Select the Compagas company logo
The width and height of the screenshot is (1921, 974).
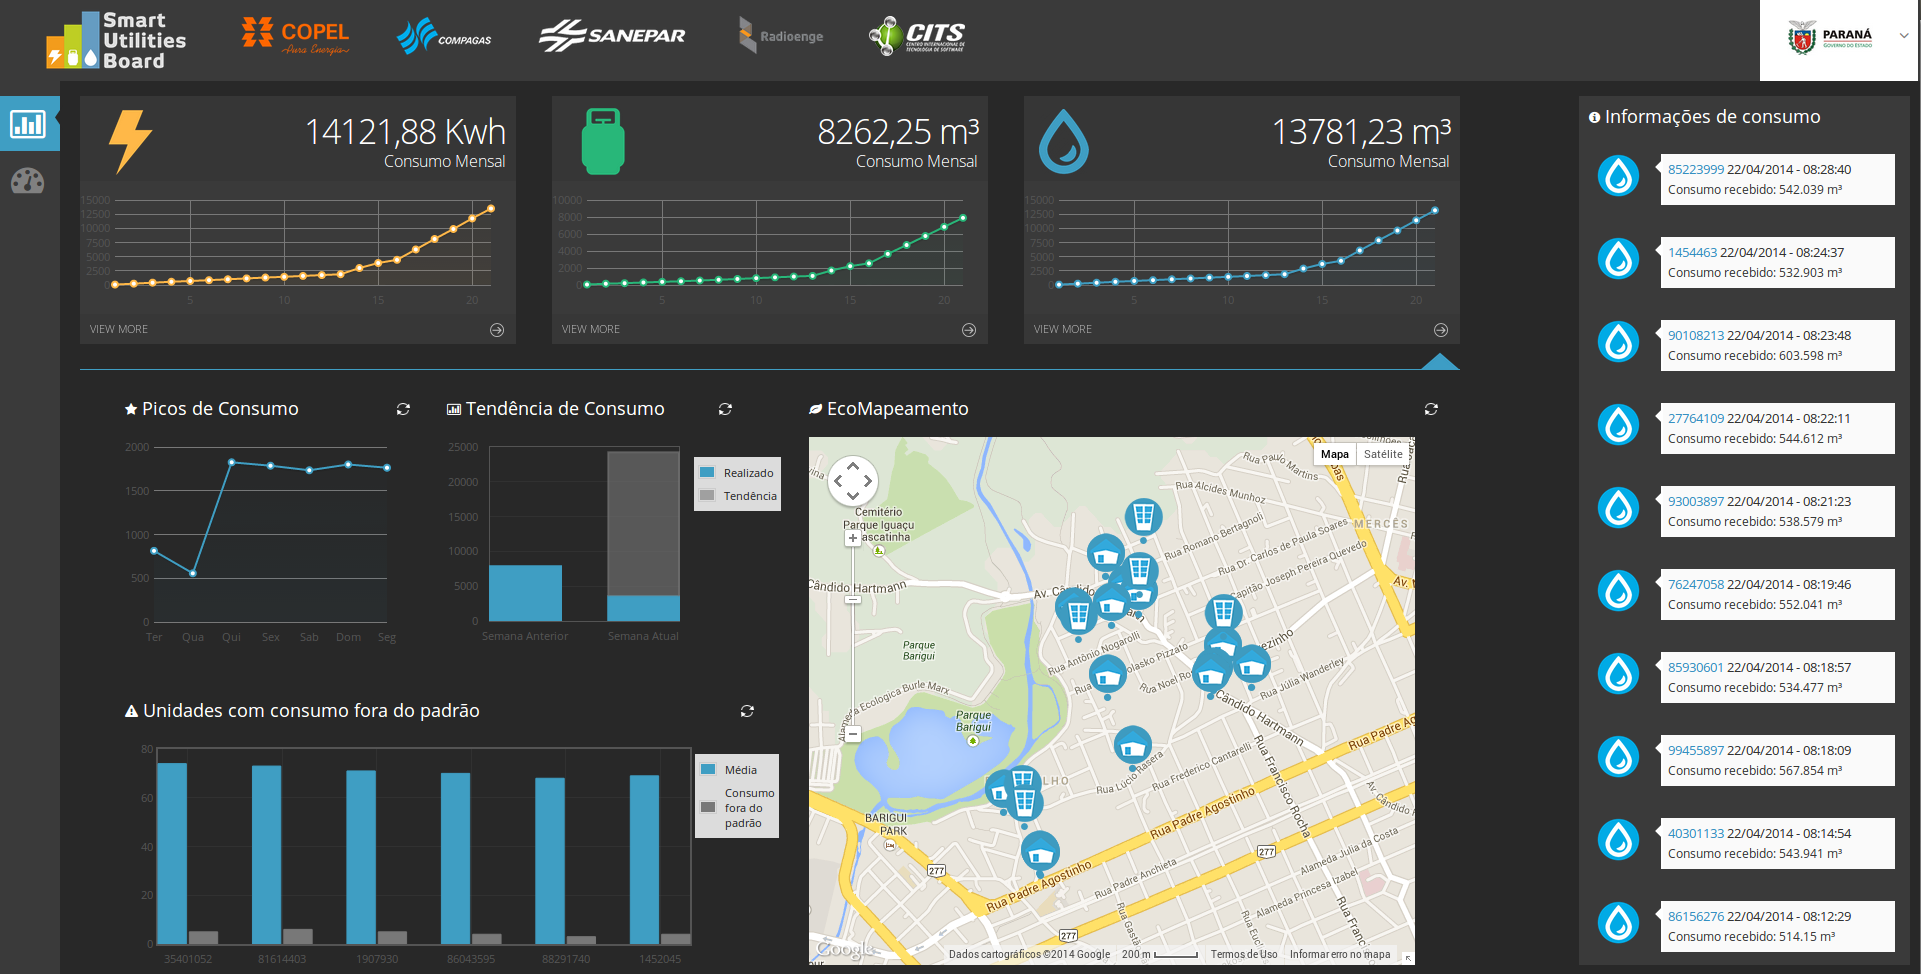coord(444,37)
